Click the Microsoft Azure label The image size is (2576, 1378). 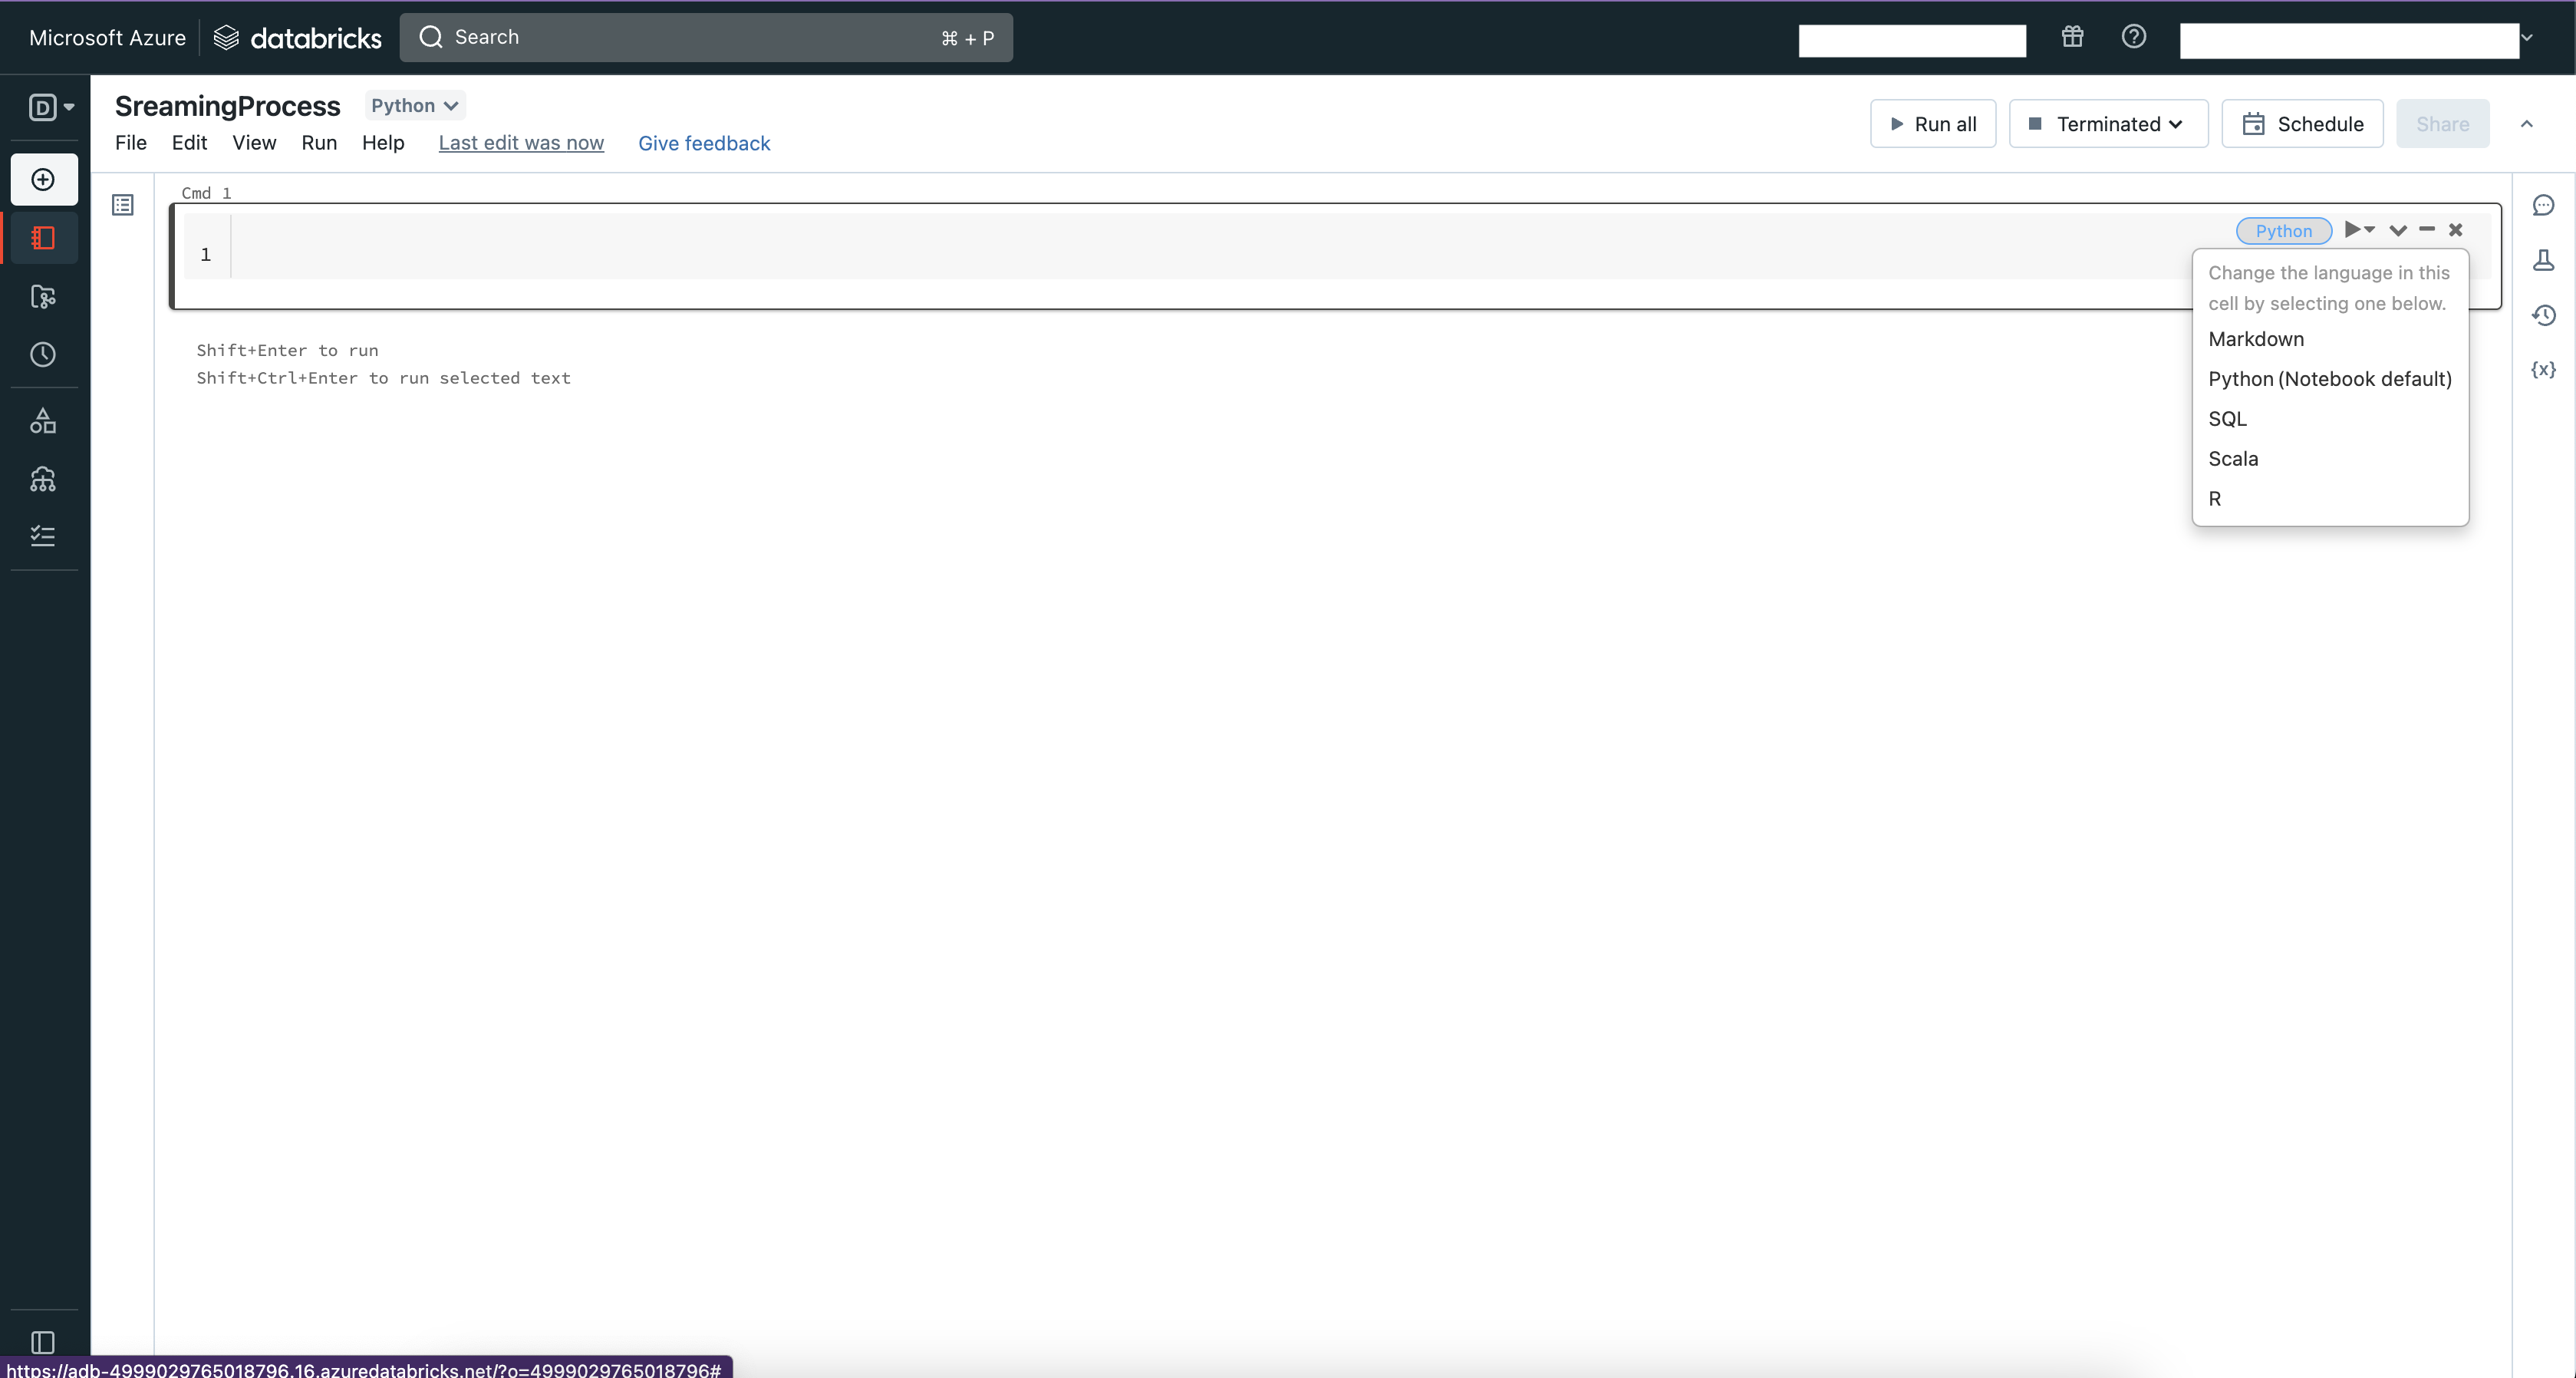point(107,38)
